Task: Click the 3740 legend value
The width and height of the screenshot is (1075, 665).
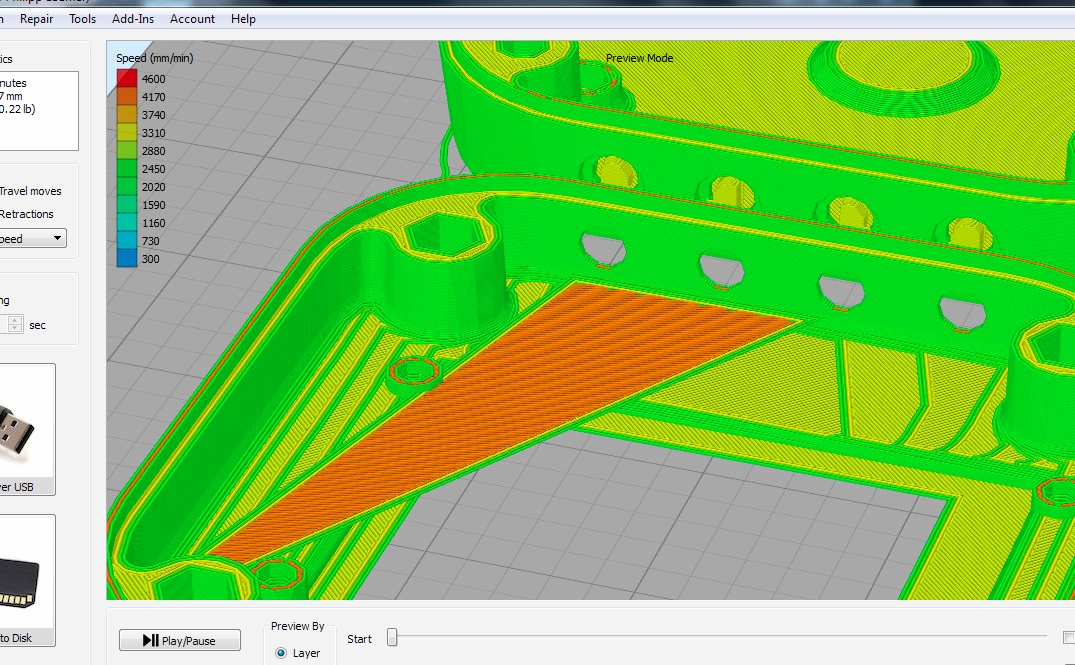Action: 154,115
